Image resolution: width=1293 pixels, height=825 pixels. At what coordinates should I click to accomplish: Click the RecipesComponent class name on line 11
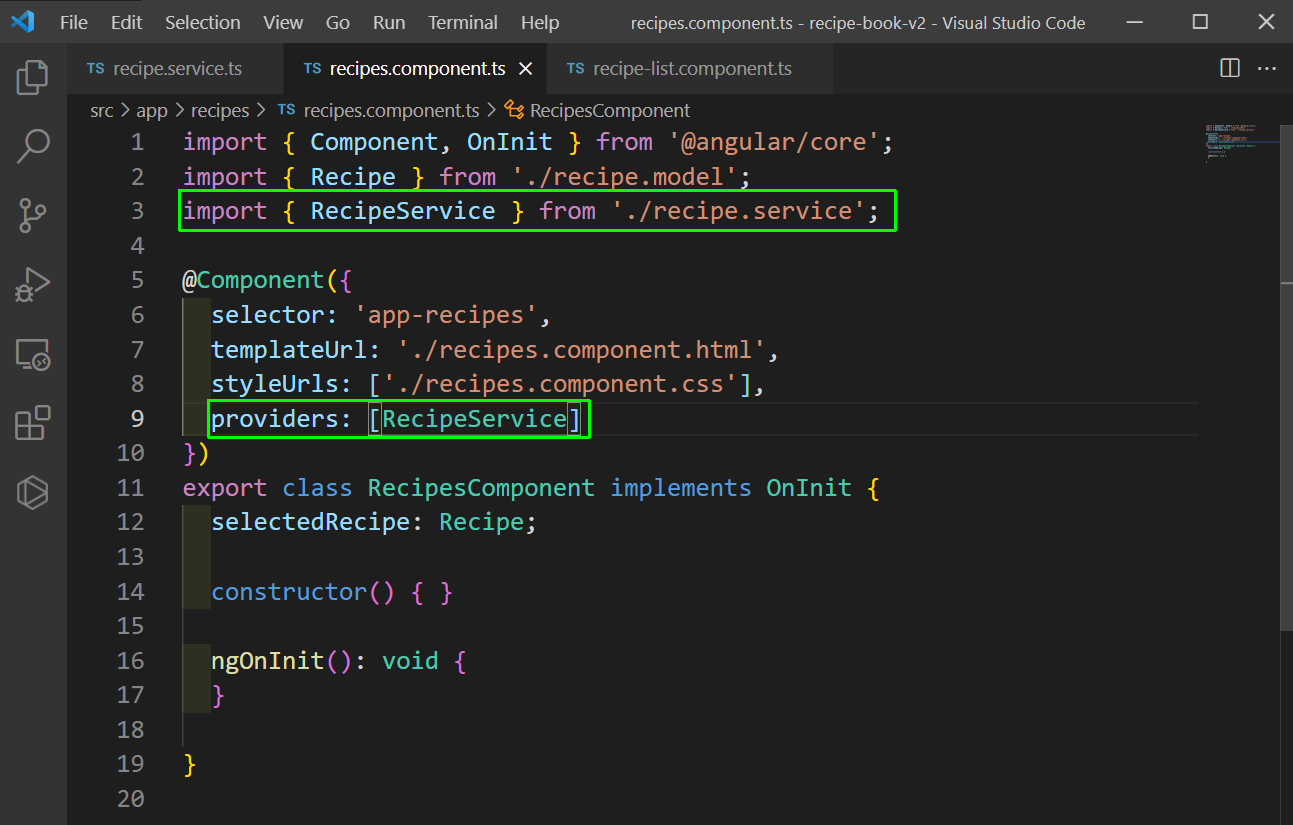point(482,488)
